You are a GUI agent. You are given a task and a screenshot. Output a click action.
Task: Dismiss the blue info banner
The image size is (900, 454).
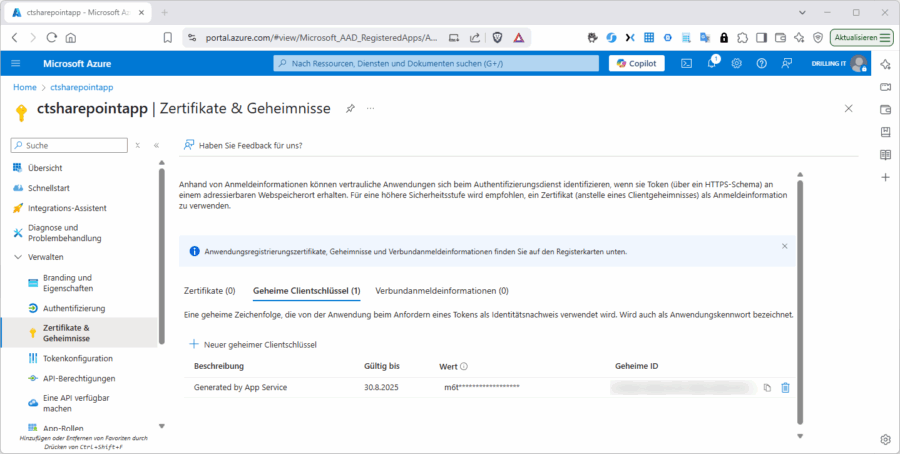coord(785,246)
